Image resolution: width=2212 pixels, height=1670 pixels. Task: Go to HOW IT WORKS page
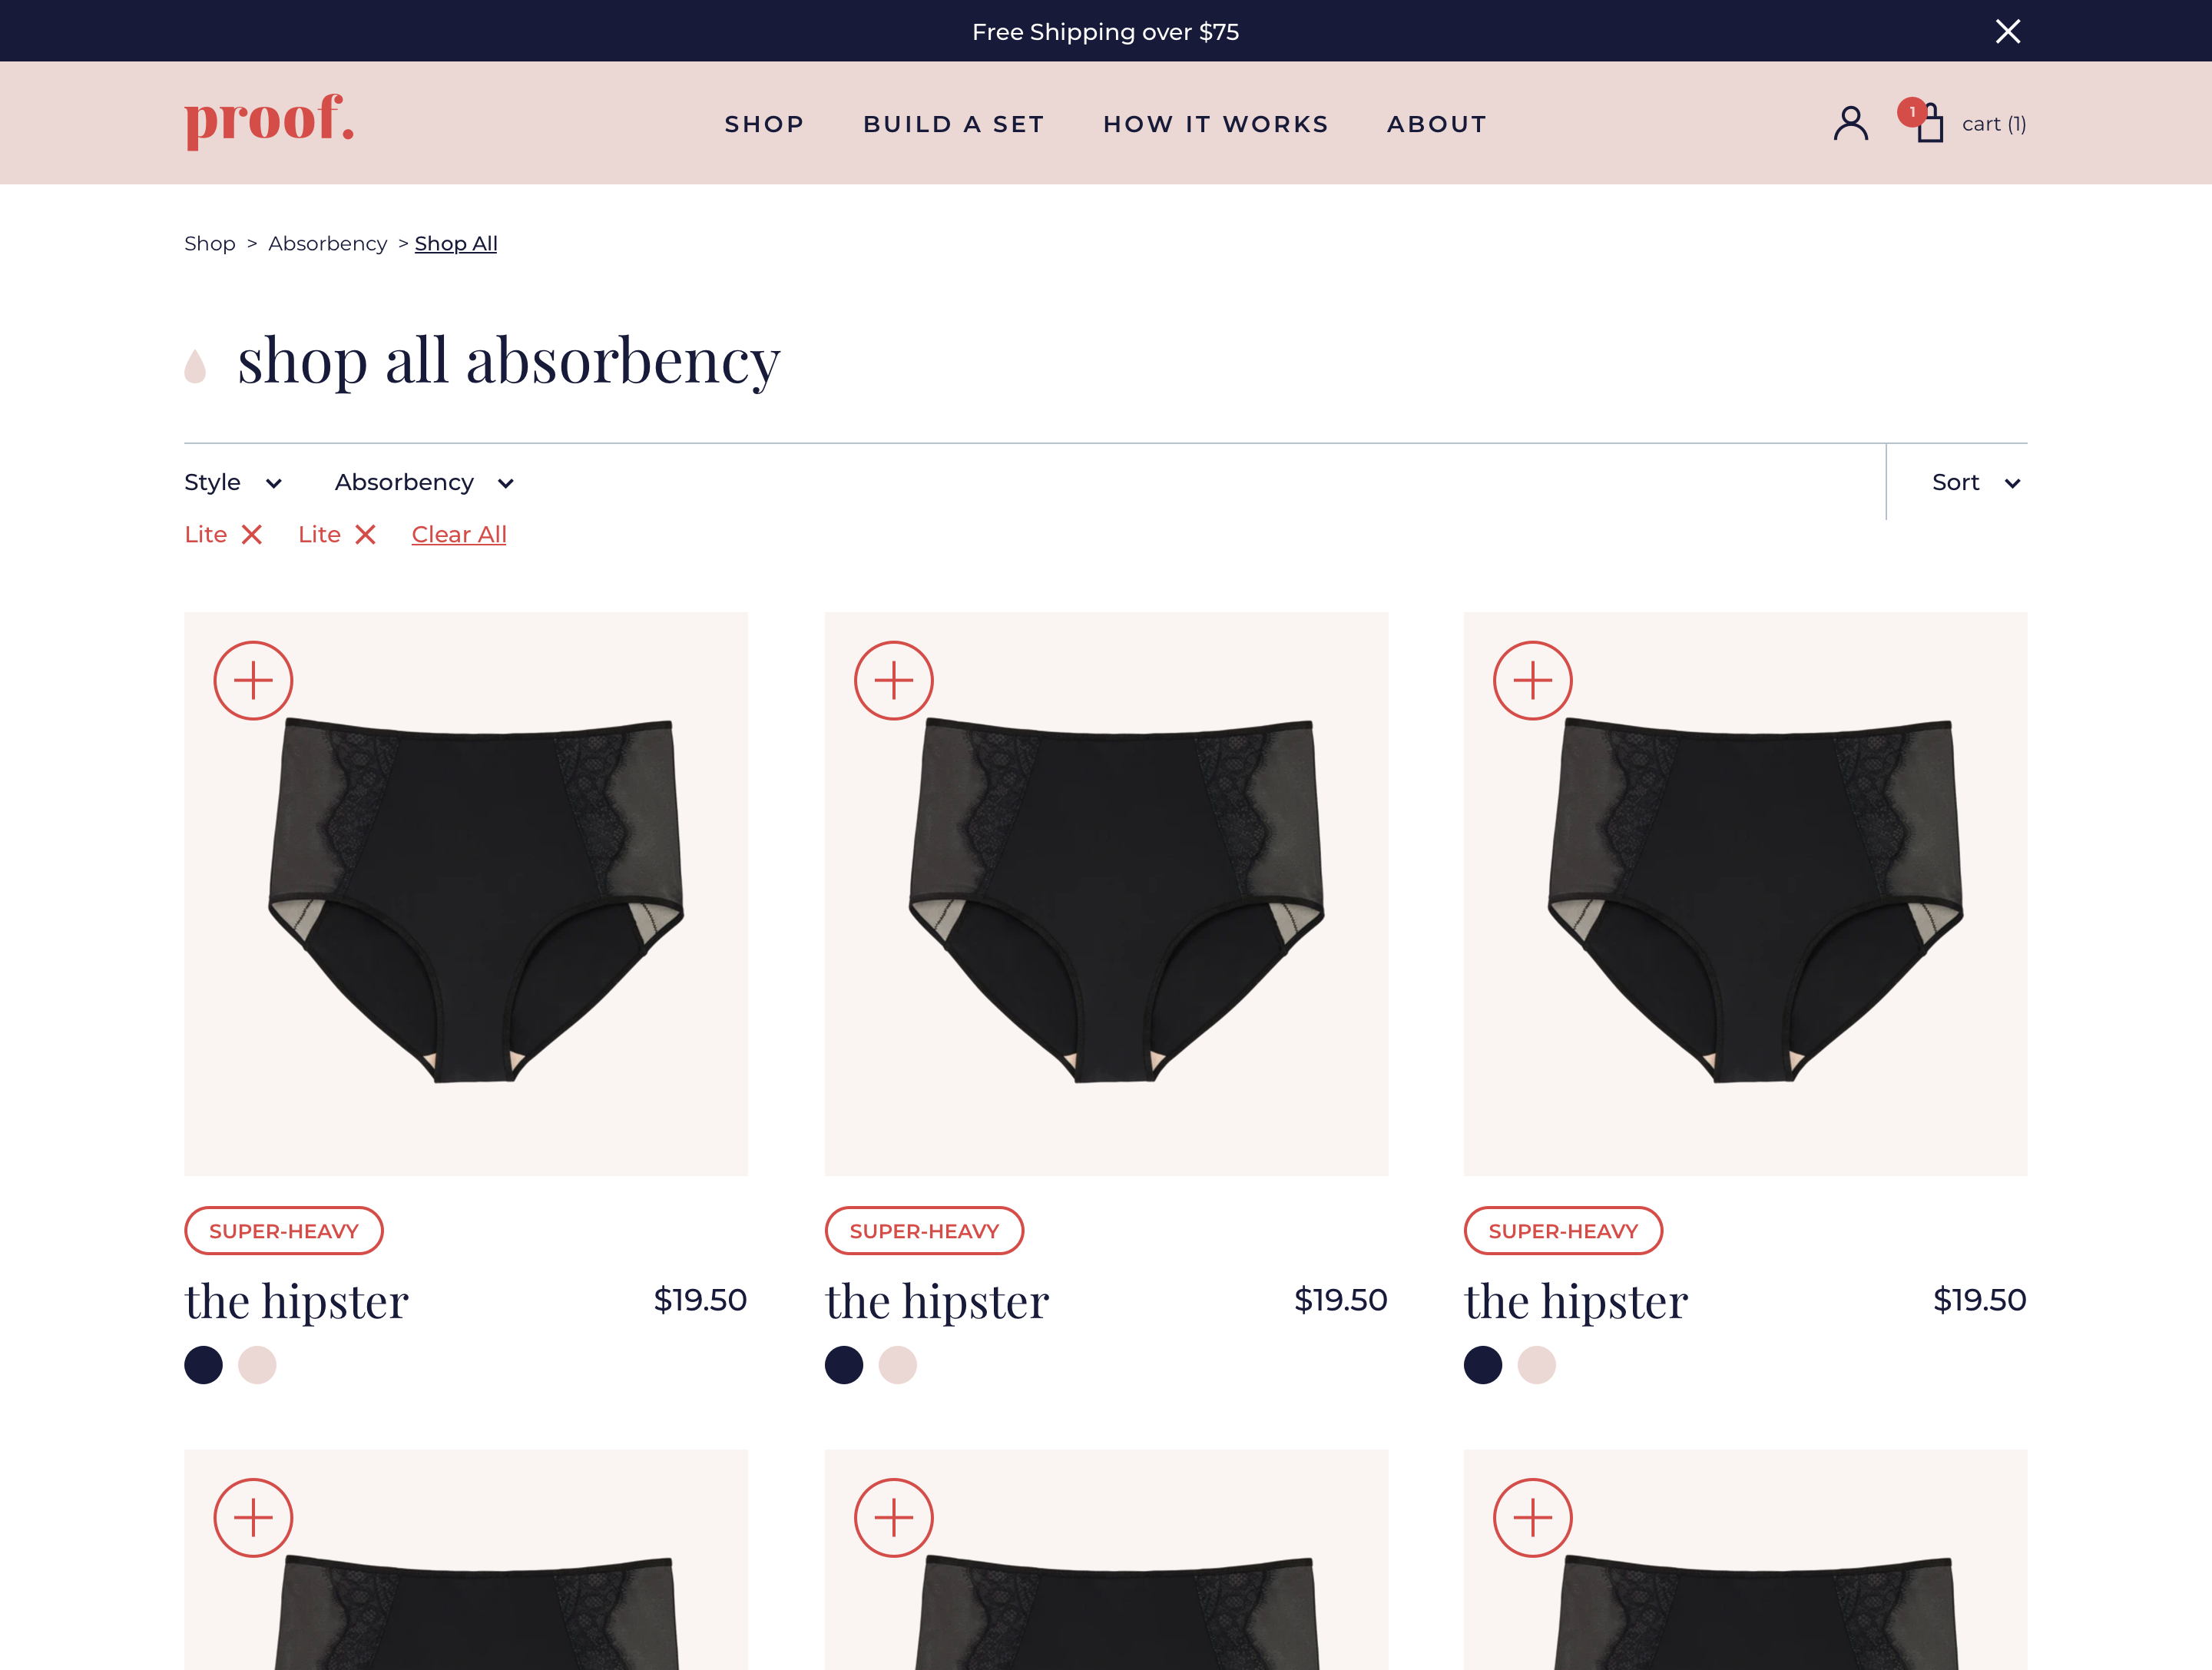[x=1216, y=124]
